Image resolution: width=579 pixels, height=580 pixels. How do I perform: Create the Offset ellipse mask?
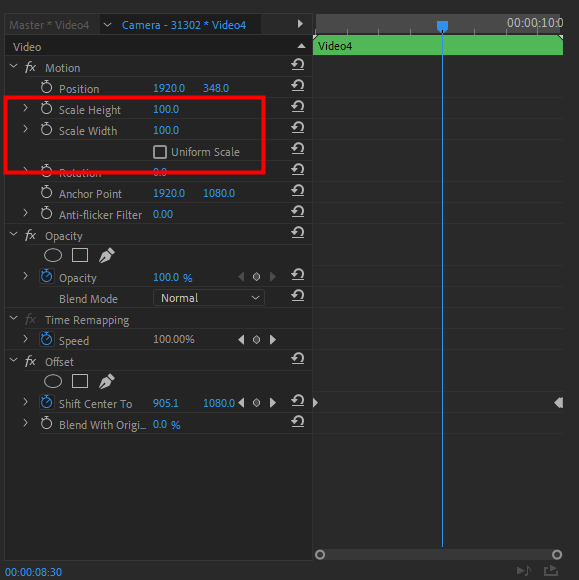[53, 381]
